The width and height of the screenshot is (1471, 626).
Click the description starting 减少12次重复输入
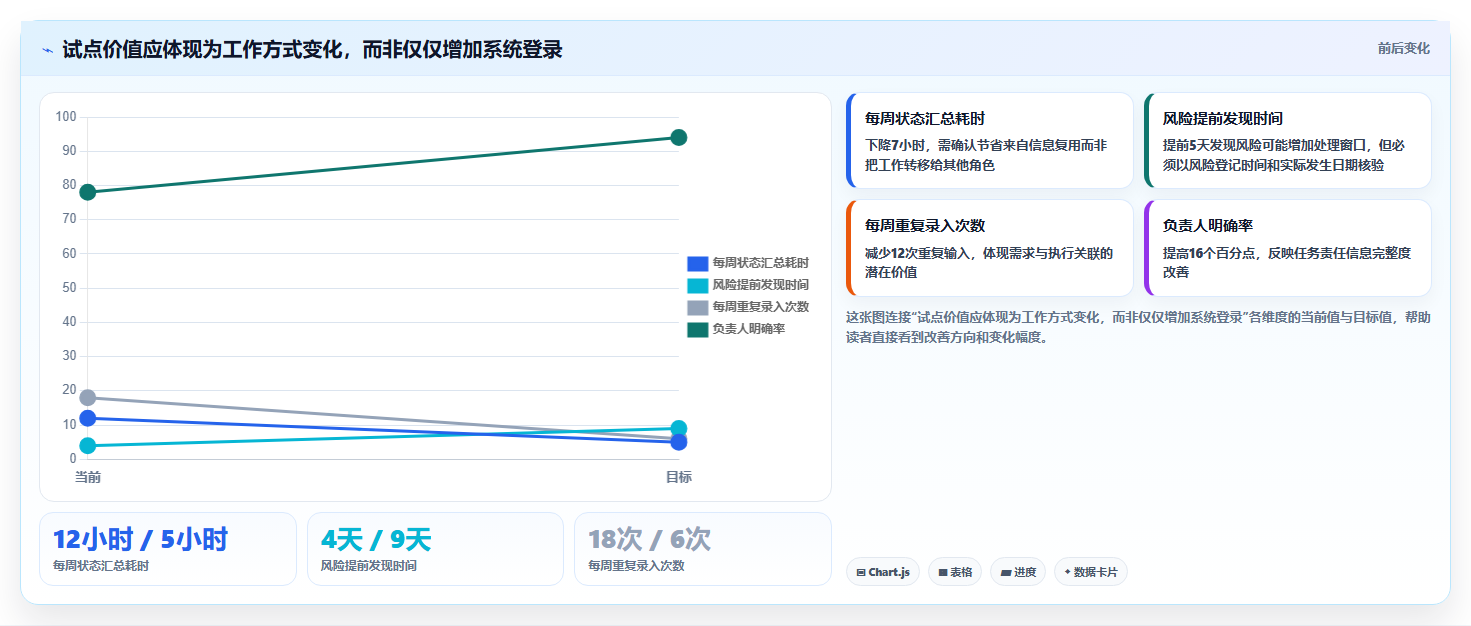point(989,262)
